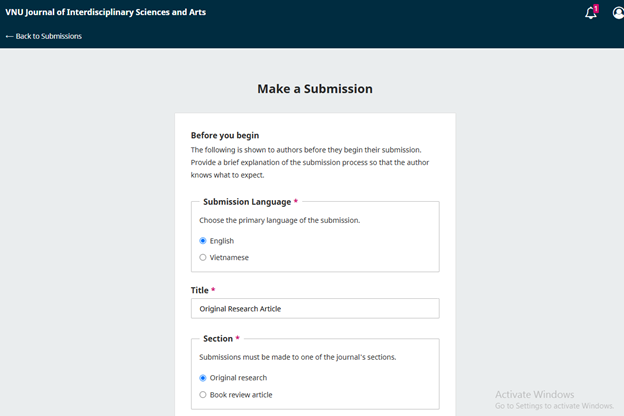Screen dimensions: 624x416
Task: Click the Make a Submission page heading
Action: (315, 89)
